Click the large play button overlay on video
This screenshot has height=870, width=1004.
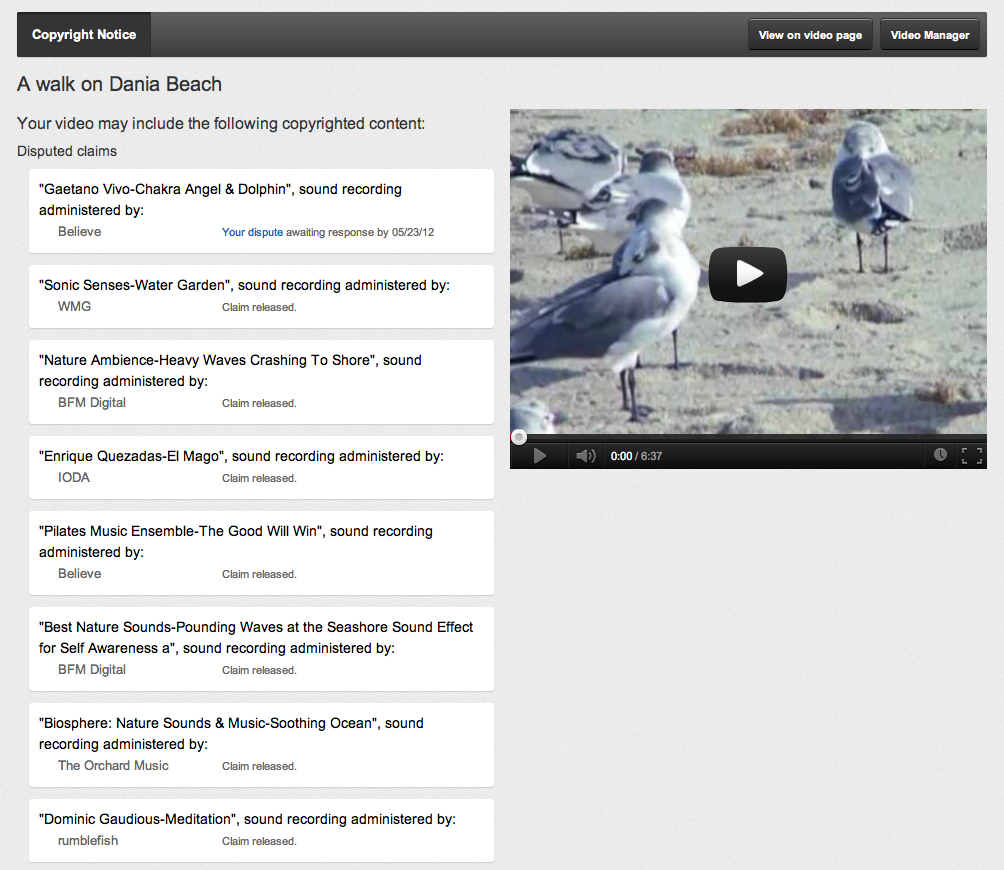click(748, 273)
